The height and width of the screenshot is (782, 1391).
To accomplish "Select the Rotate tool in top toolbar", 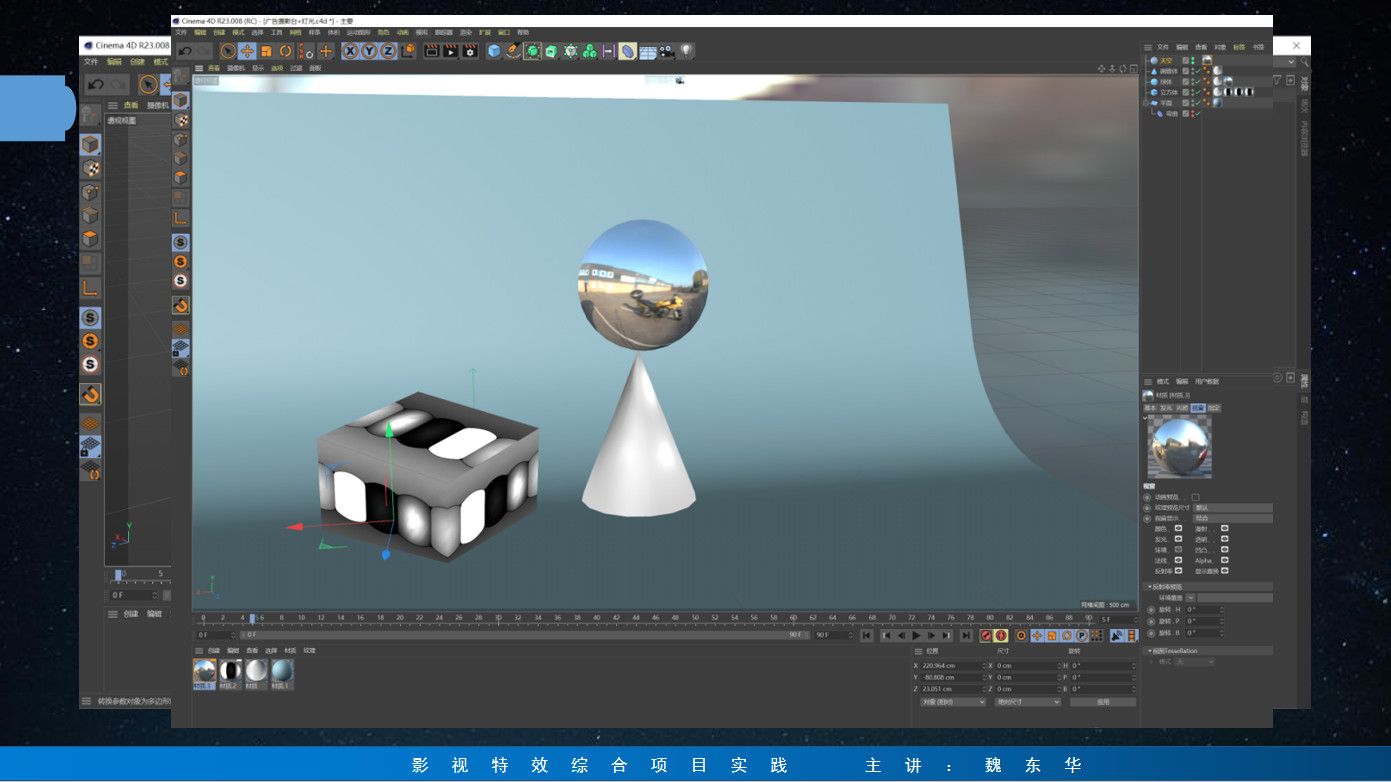I will (x=286, y=51).
